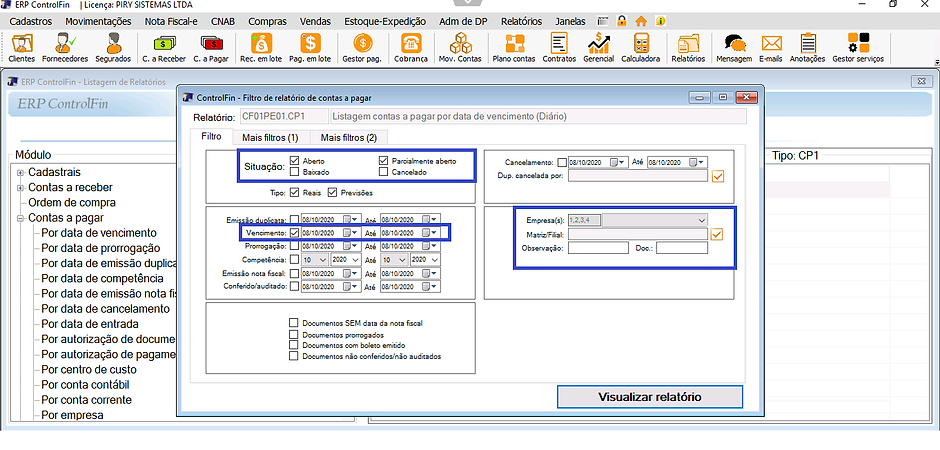Select Por data de vencimento tree item
The width and height of the screenshot is (940, 450).
(99, 232)
